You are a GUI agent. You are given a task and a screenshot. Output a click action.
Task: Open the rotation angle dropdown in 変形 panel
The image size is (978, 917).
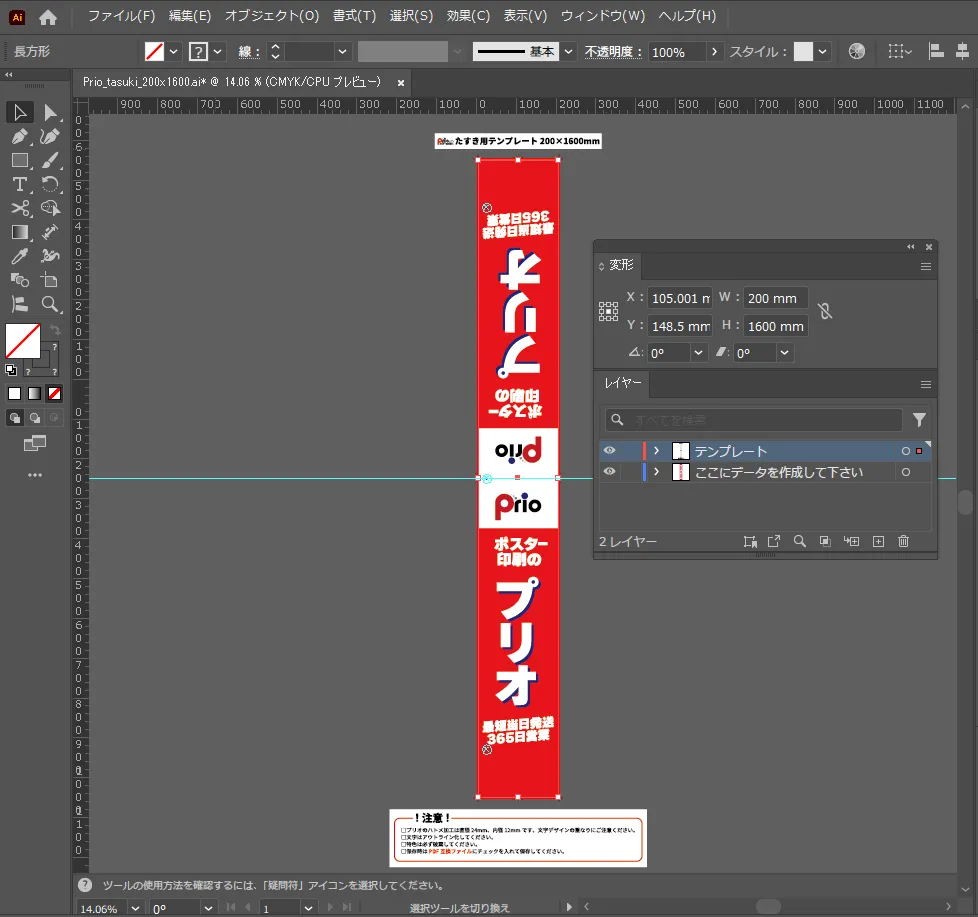699,352
